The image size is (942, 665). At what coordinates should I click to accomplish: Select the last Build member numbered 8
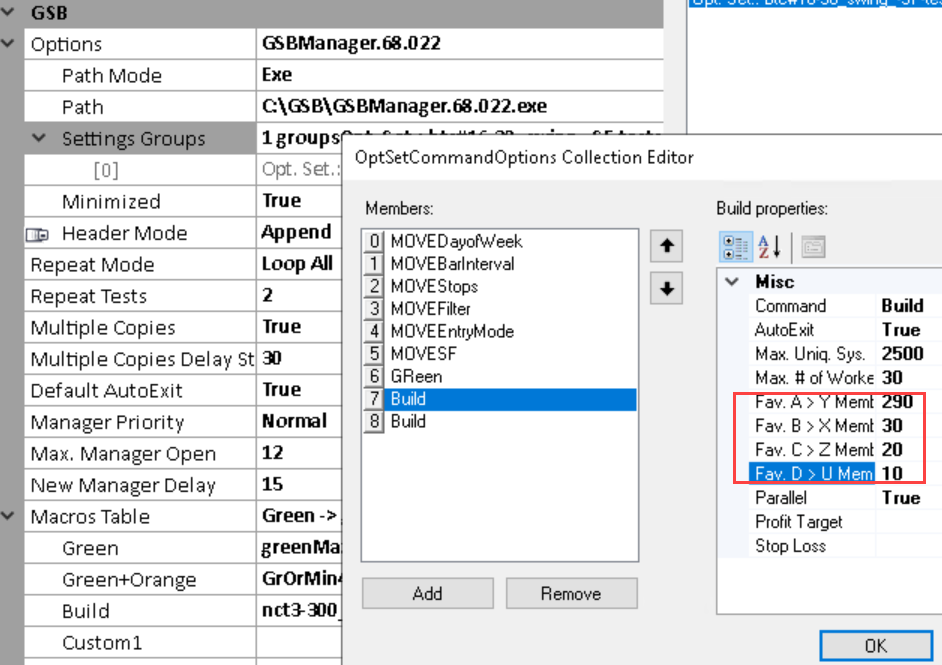pos(408,421)
